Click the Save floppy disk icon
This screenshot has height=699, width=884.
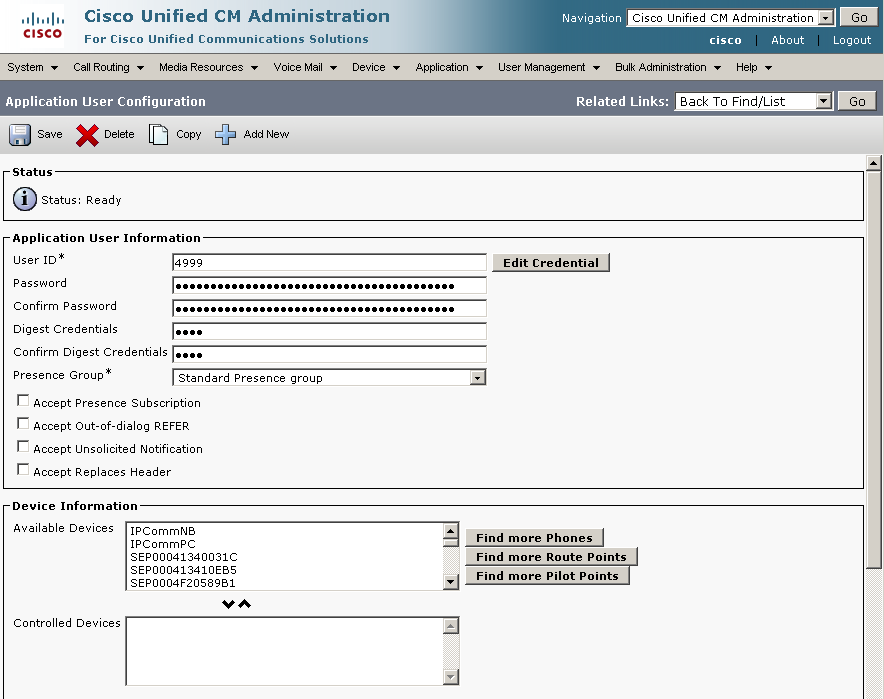(x=20, y=135)
